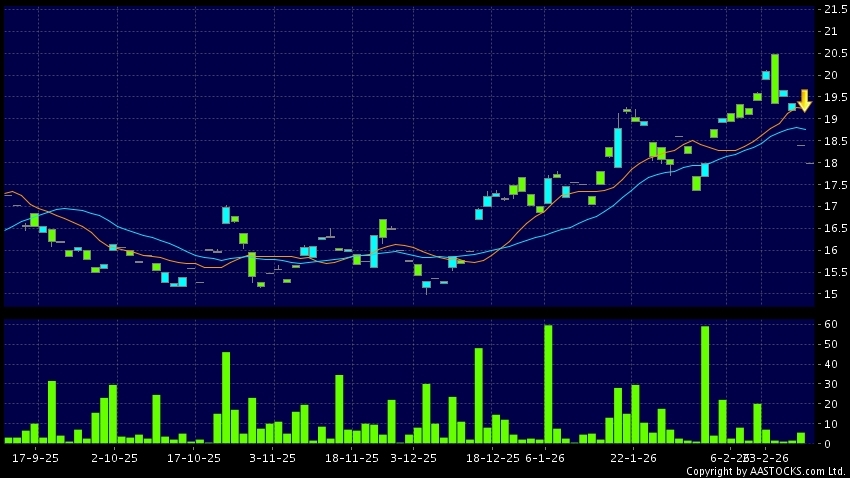Select the 22-1-26 date label
The image size is (850, 478).
(633, 457)
